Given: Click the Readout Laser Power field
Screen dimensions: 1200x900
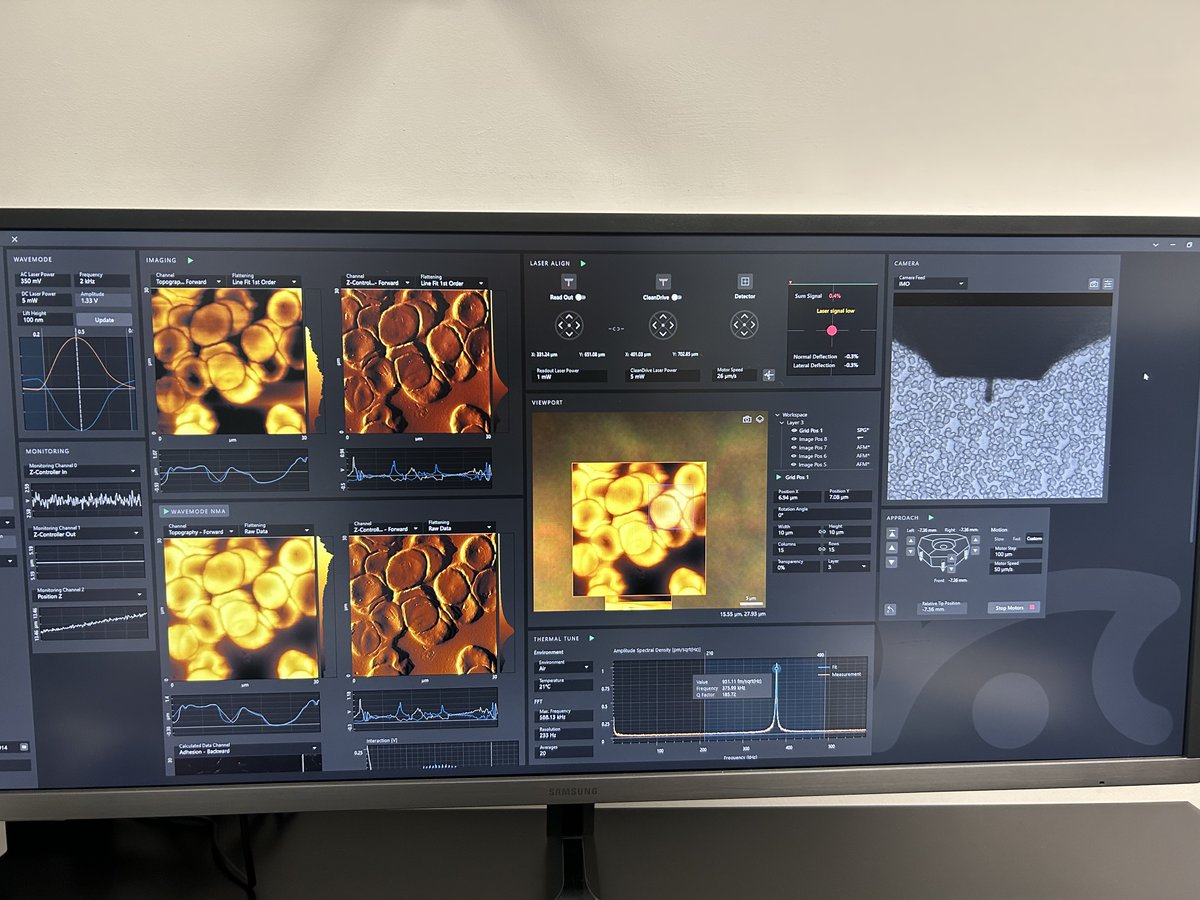Looking at the screenshot, I should point(569,375).
